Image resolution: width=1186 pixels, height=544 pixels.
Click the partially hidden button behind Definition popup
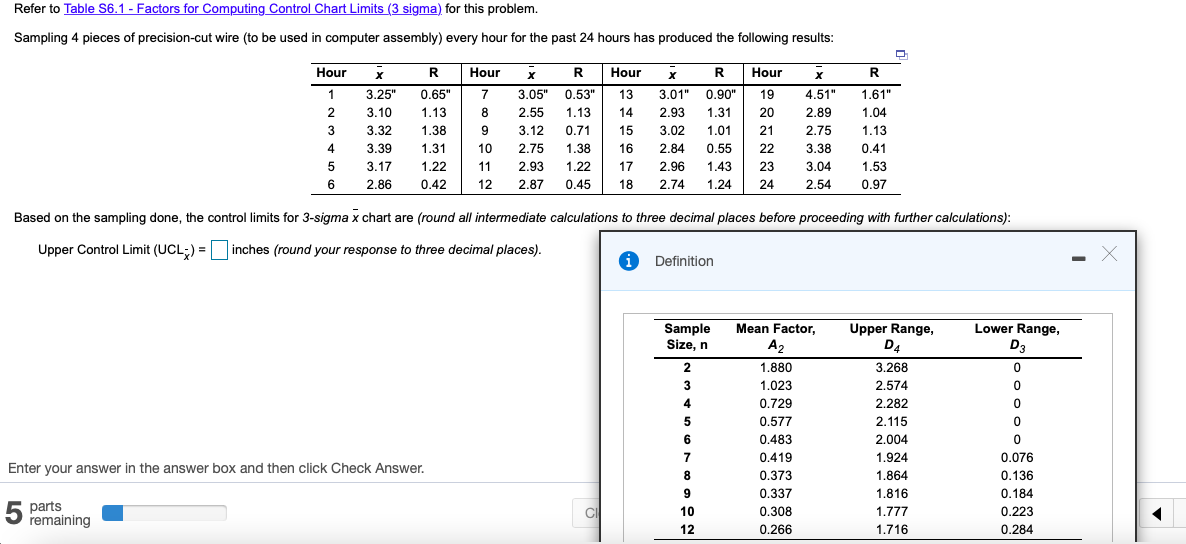tap(585, 514)
